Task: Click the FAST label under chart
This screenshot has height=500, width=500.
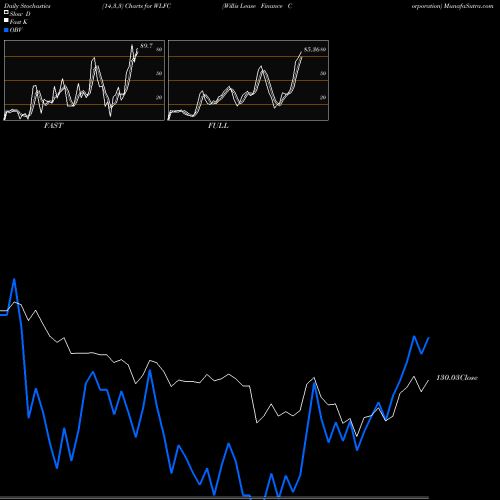Action: (53, 126)
